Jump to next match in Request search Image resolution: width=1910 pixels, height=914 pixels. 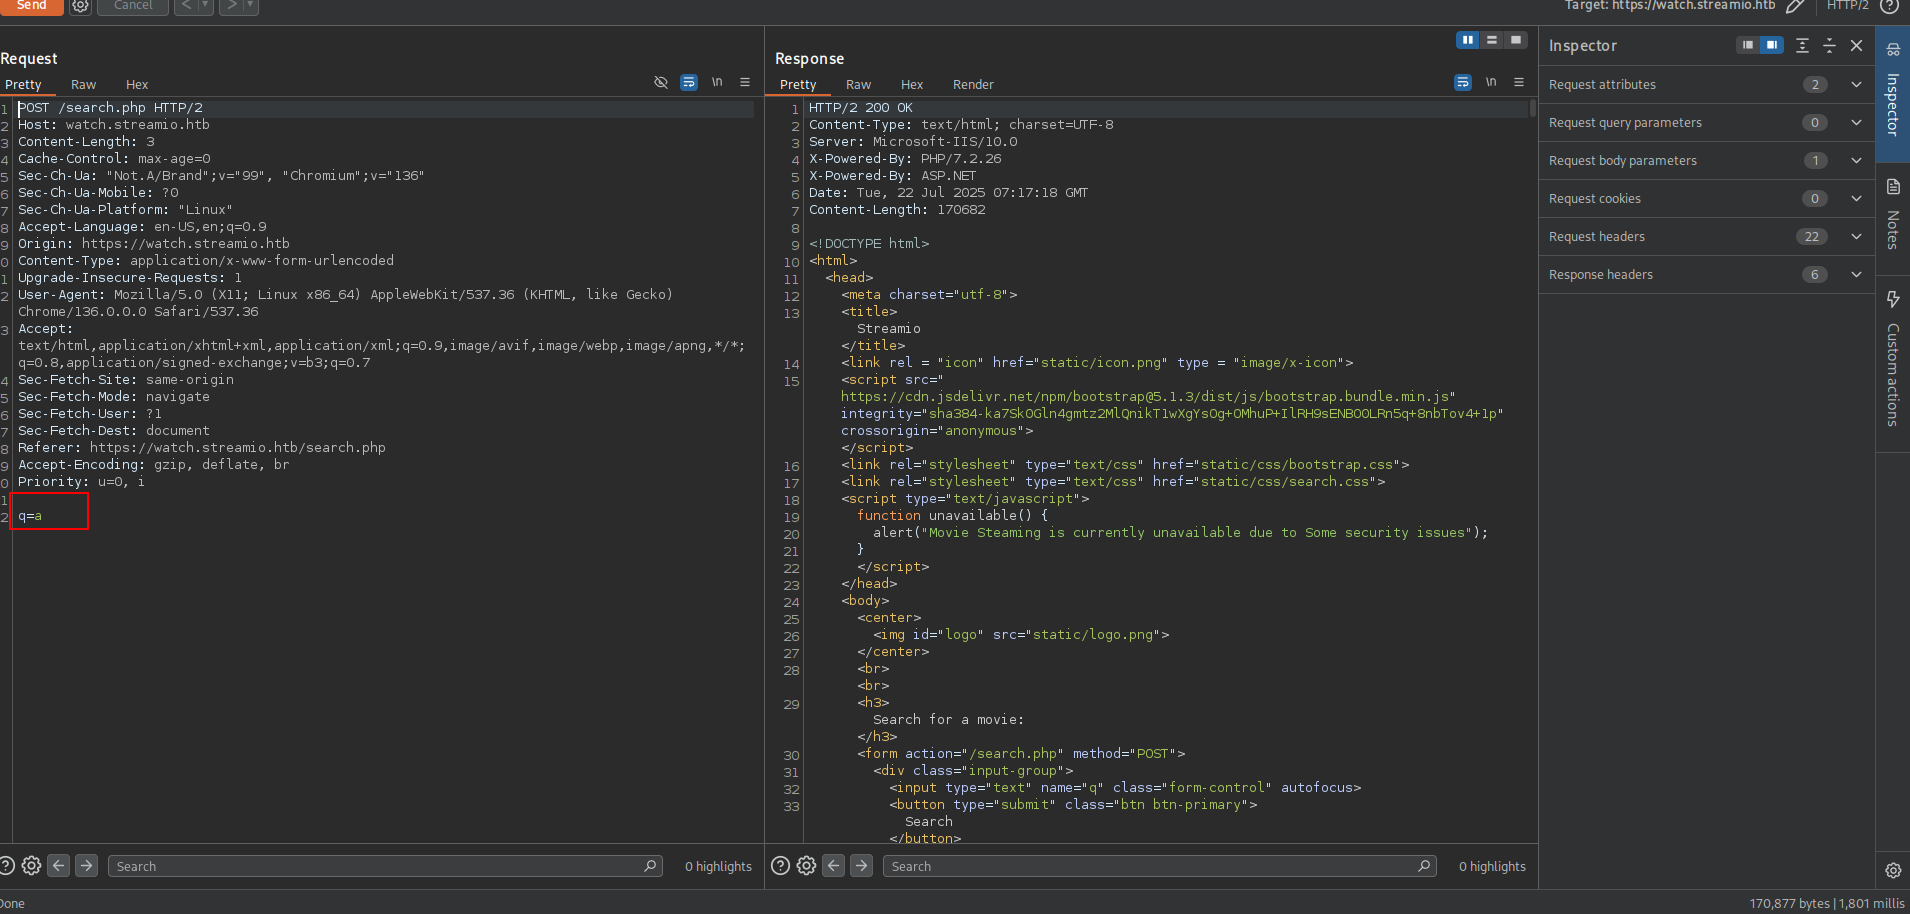87,866
